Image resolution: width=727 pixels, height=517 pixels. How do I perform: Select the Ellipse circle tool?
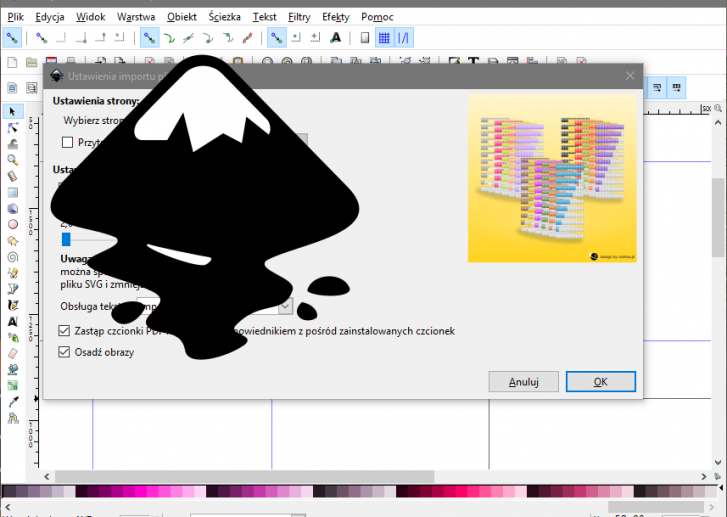click(x=13, y=224)
